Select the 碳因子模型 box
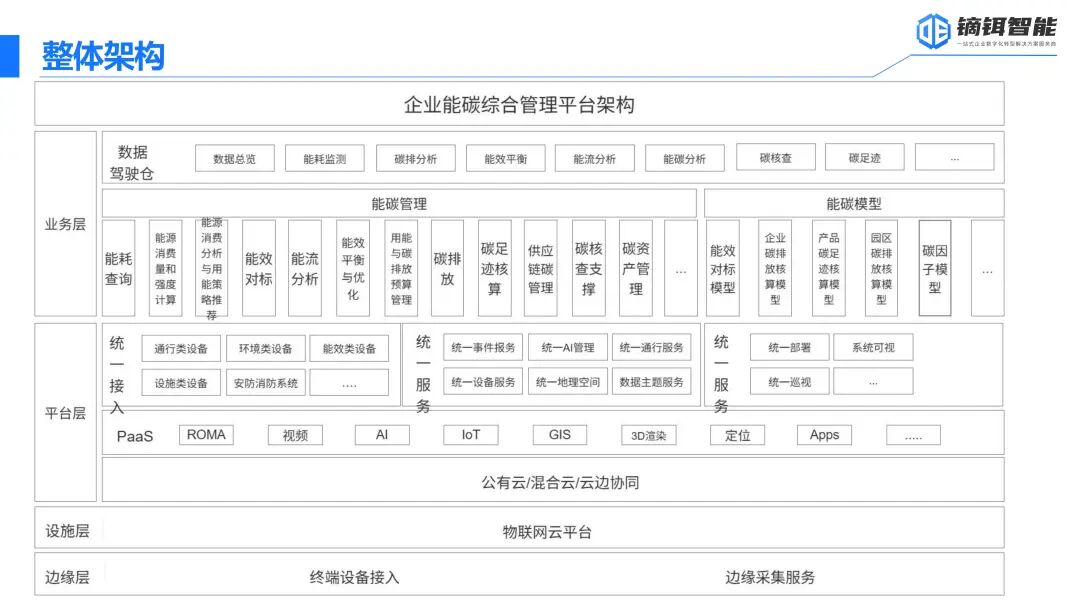This screenshot has width=1080, height=608. click(x=934, y=268)
